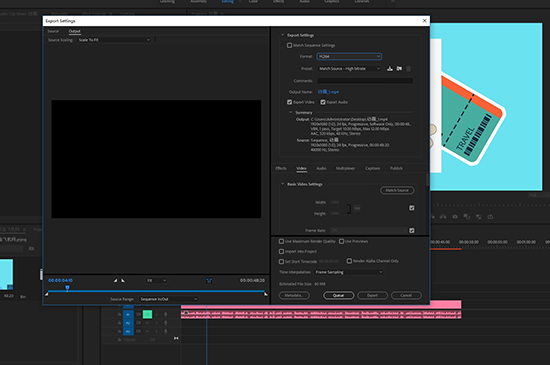
Task: Click the Comments input field
Action: coord(365,81)
